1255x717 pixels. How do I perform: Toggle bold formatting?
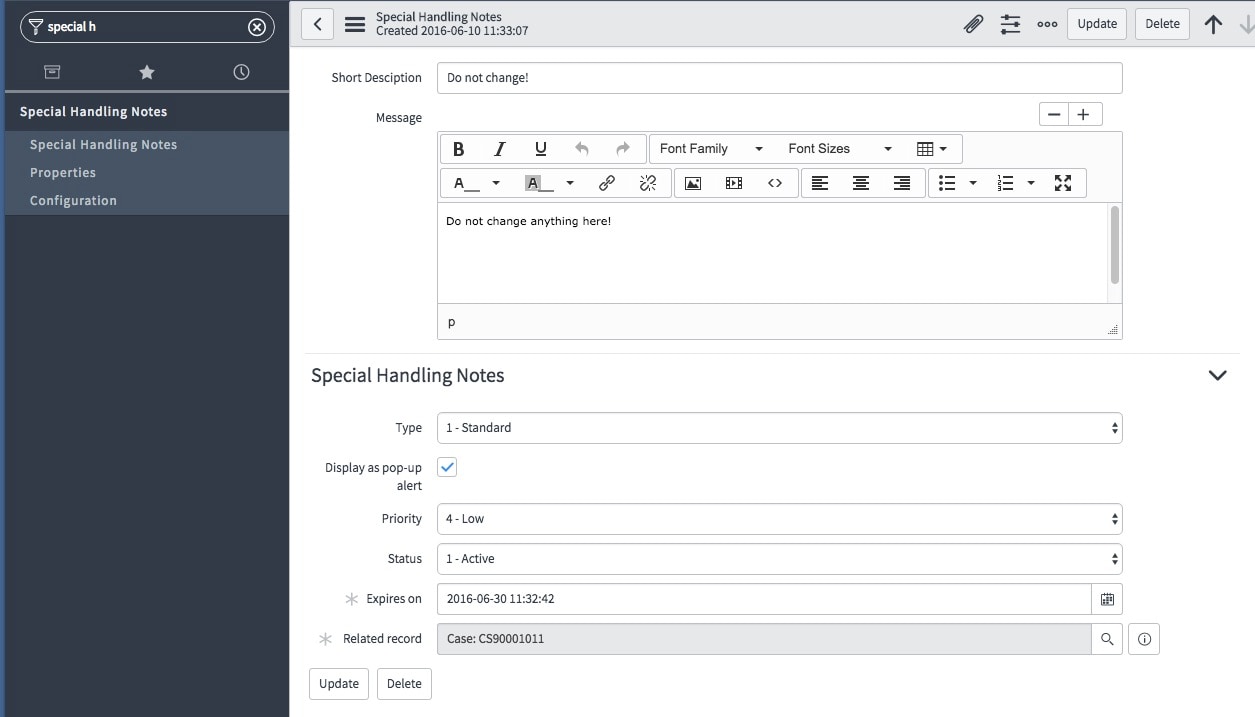point(458,149)
